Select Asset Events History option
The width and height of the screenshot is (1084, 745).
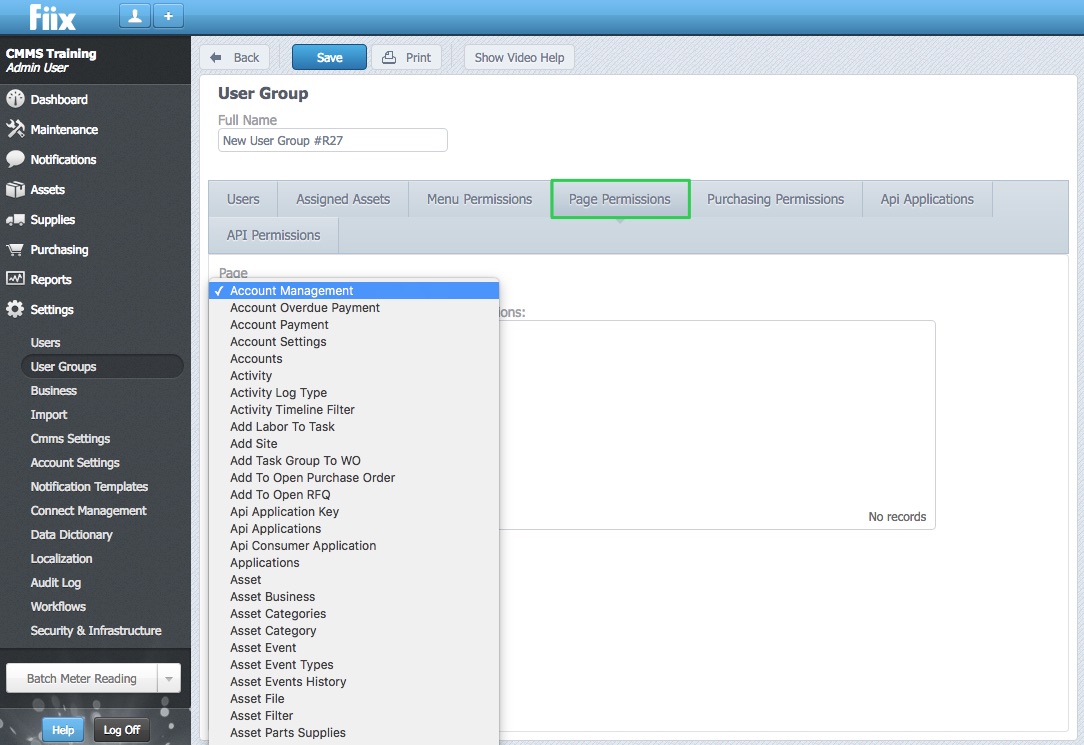[x=354, y=681]
